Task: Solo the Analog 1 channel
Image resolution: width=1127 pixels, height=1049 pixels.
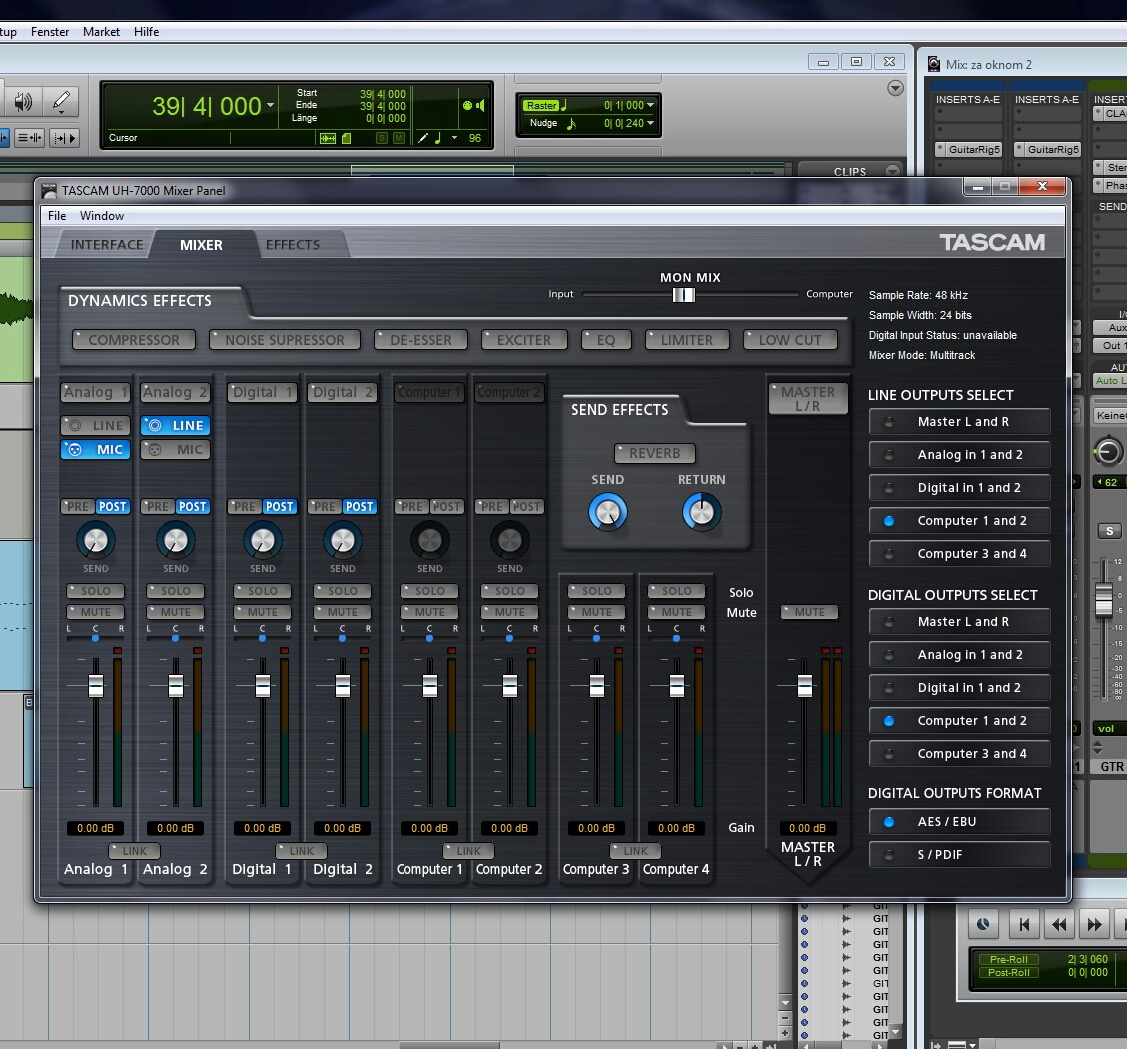Action: [96, 591]
